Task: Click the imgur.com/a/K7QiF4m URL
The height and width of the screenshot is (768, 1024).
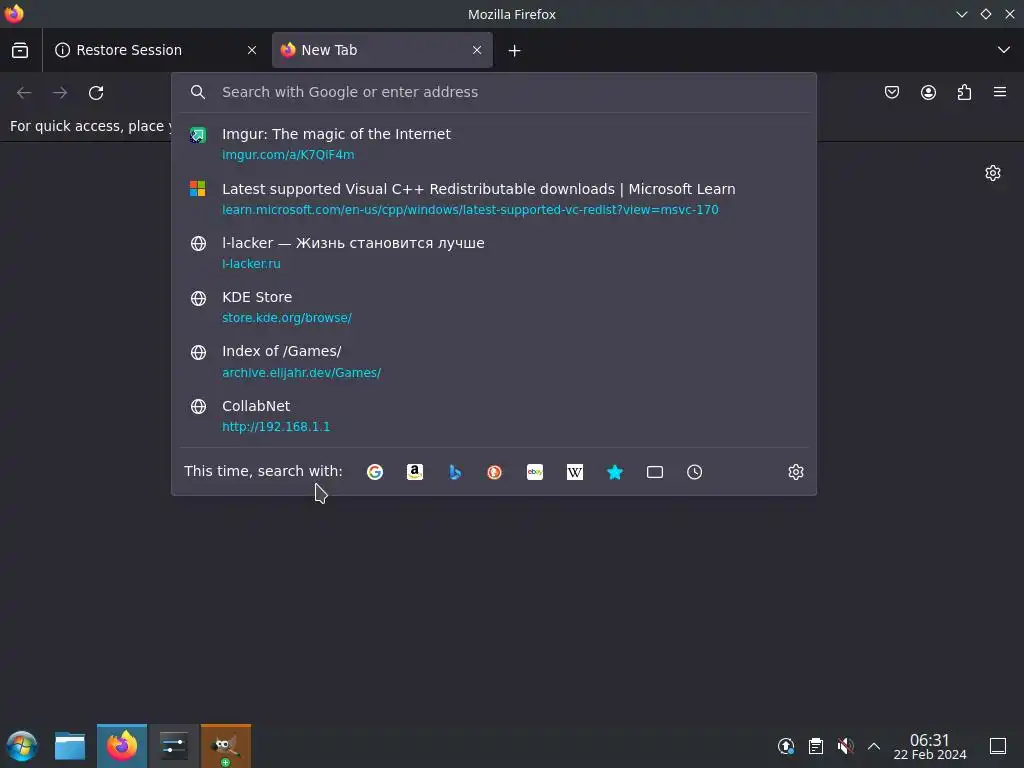Action: [x=288, y=155]
